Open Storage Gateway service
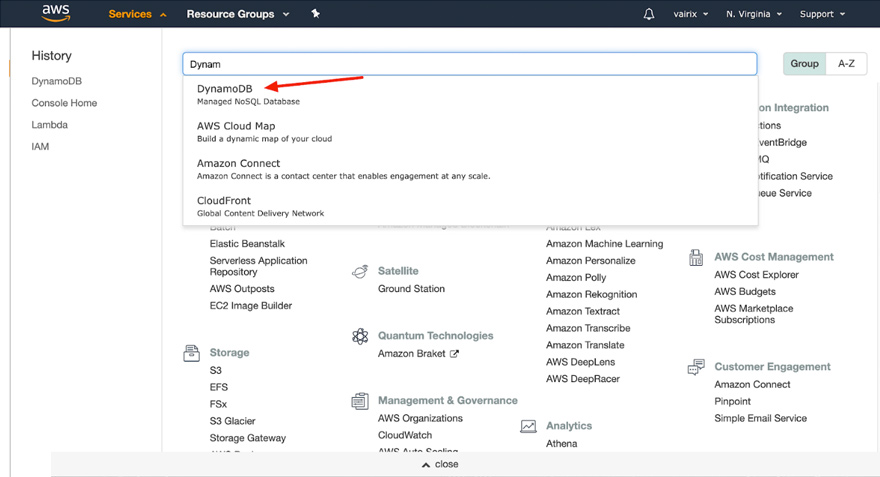The image size is (880, 477). click(248, 438)
